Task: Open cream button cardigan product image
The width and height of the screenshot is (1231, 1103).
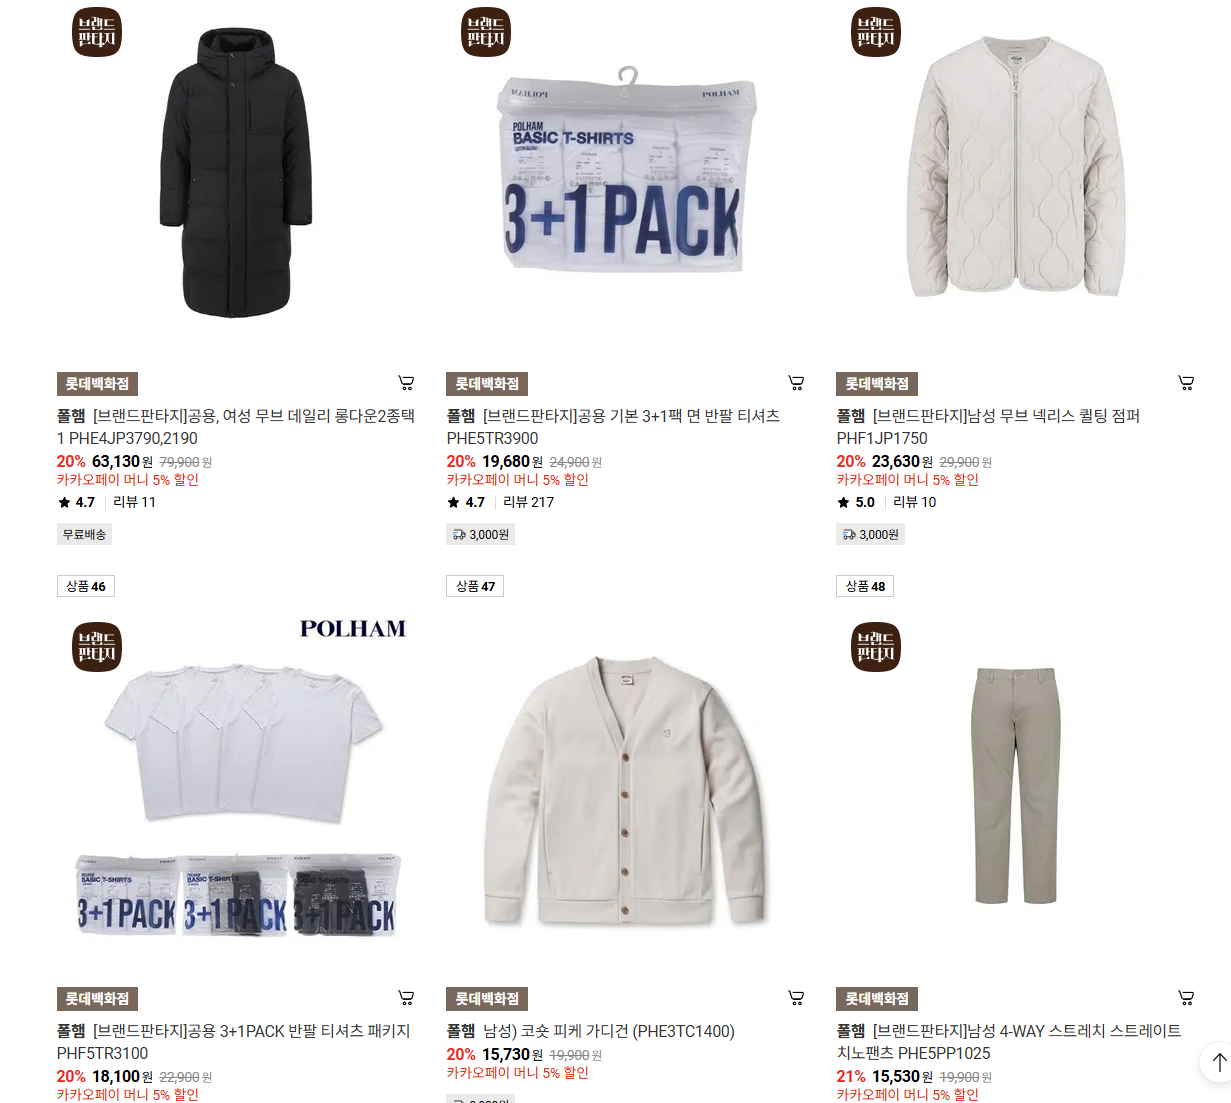Action: [x=626, y=787]
